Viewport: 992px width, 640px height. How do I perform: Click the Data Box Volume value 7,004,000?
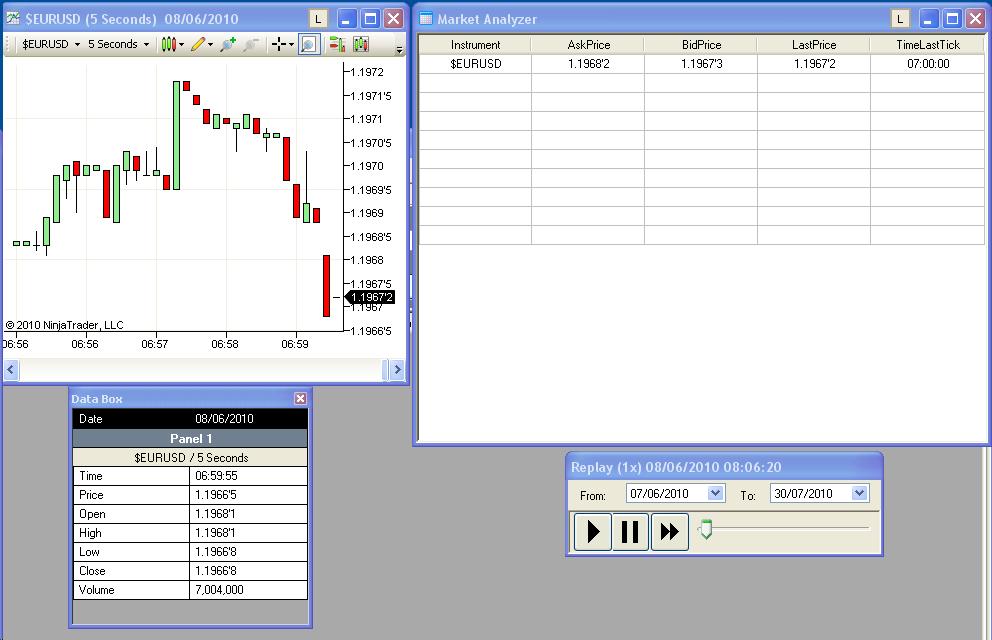click(x=248, y=589)
